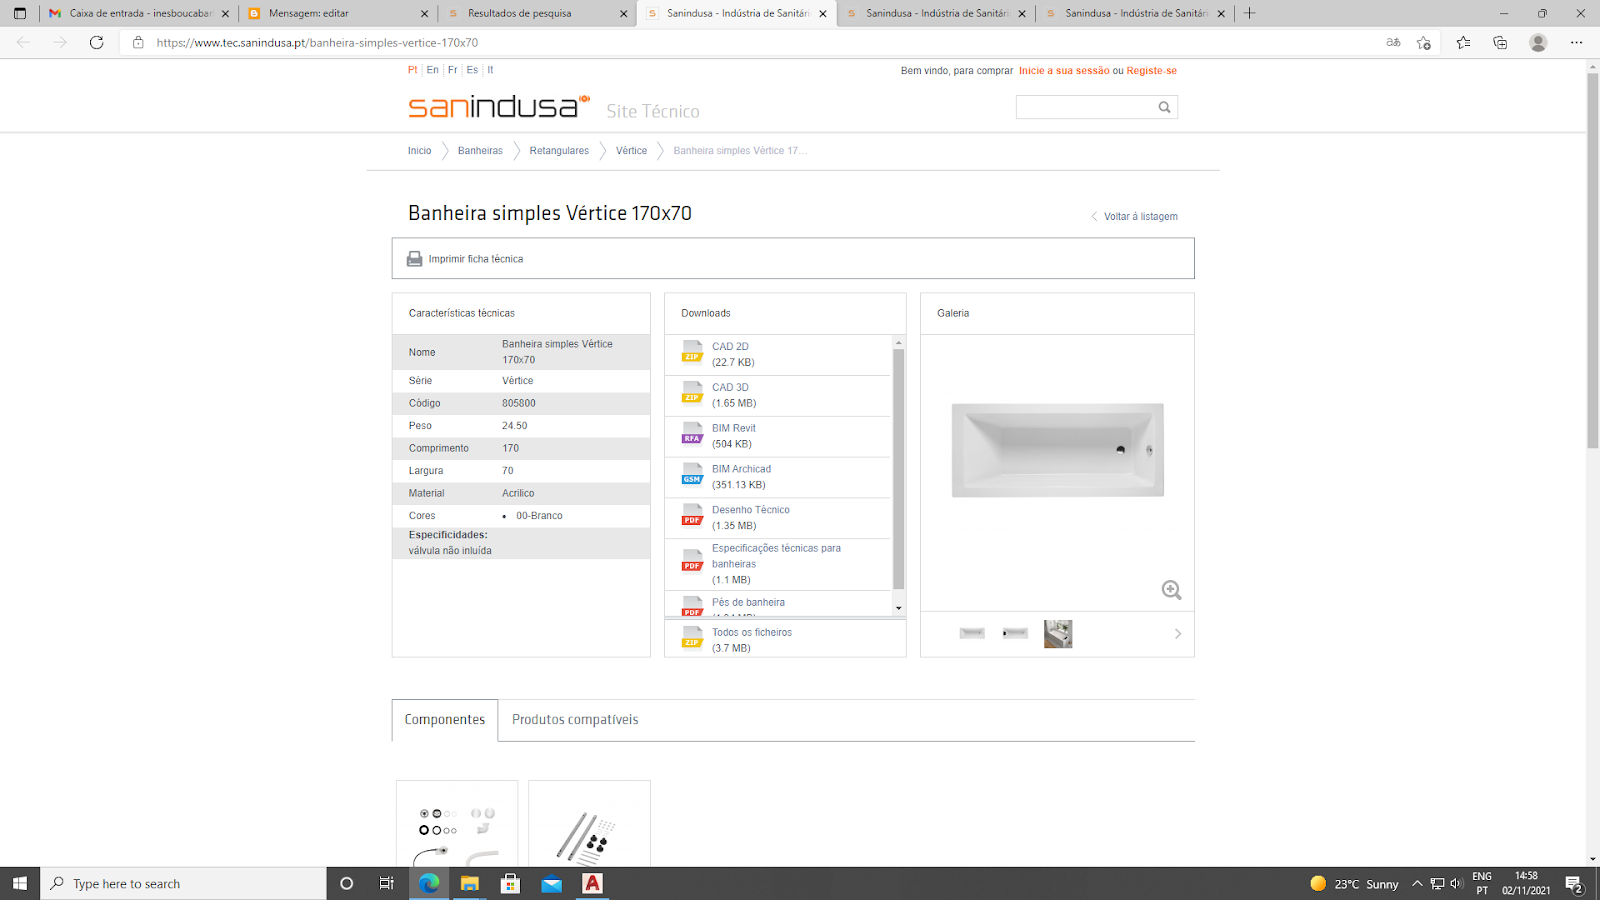This screenshot has height=900, width=1600.
Task: Switch to Caixa de entrada Gmail tab
Action: tap(138, 13)
